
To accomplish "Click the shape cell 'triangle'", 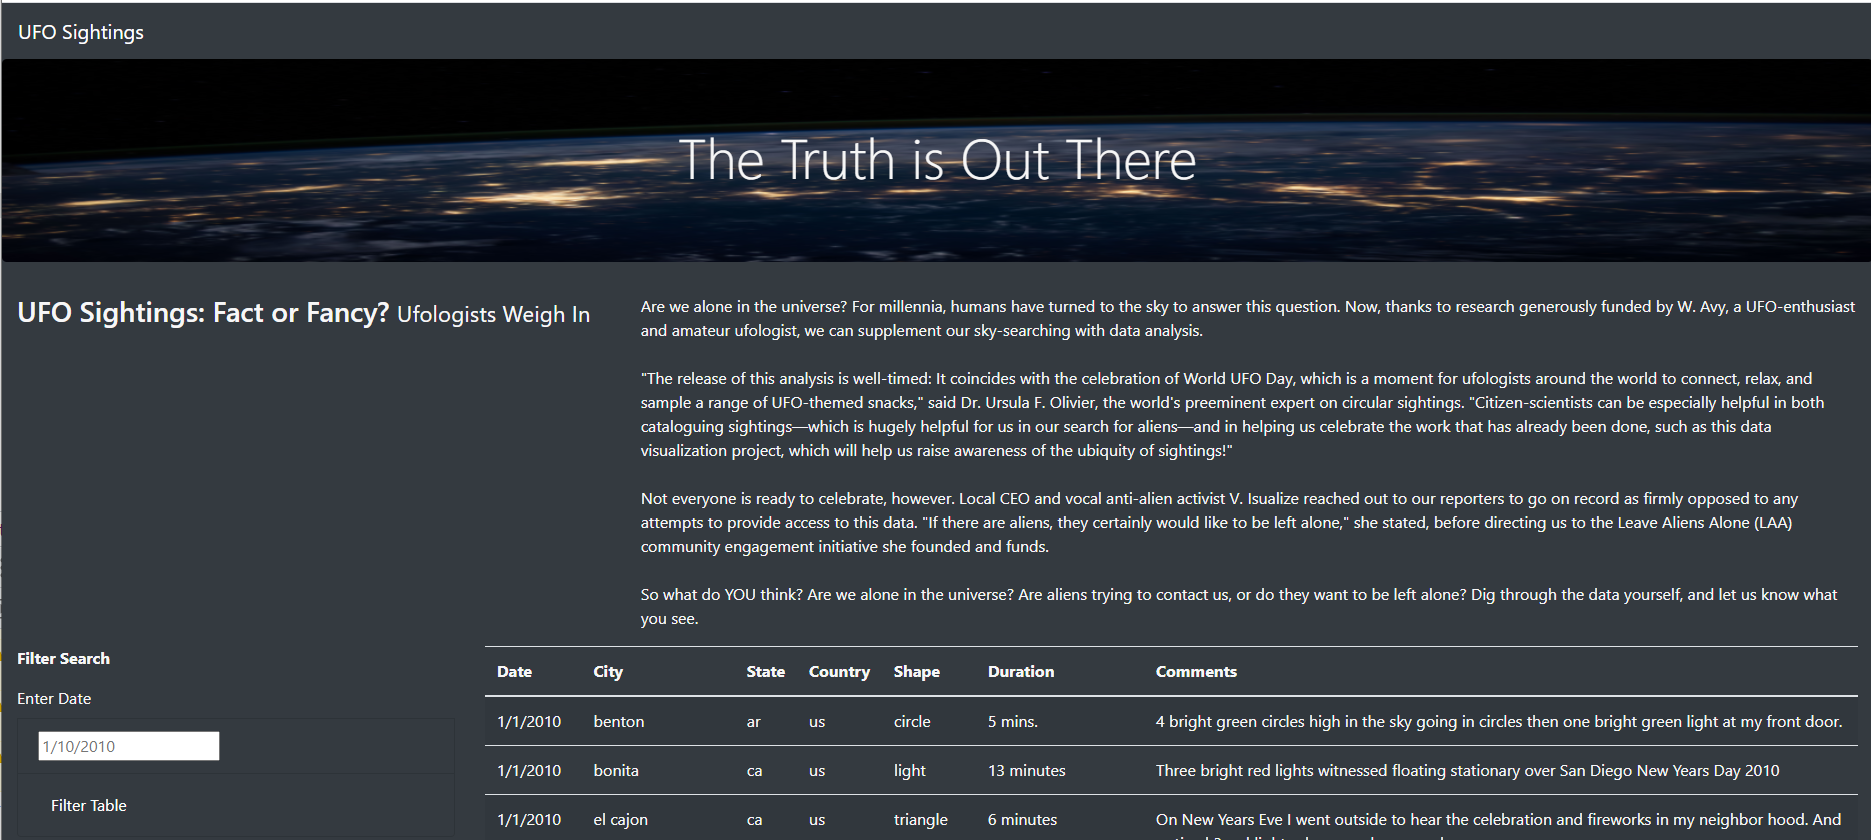I will 921,819.
